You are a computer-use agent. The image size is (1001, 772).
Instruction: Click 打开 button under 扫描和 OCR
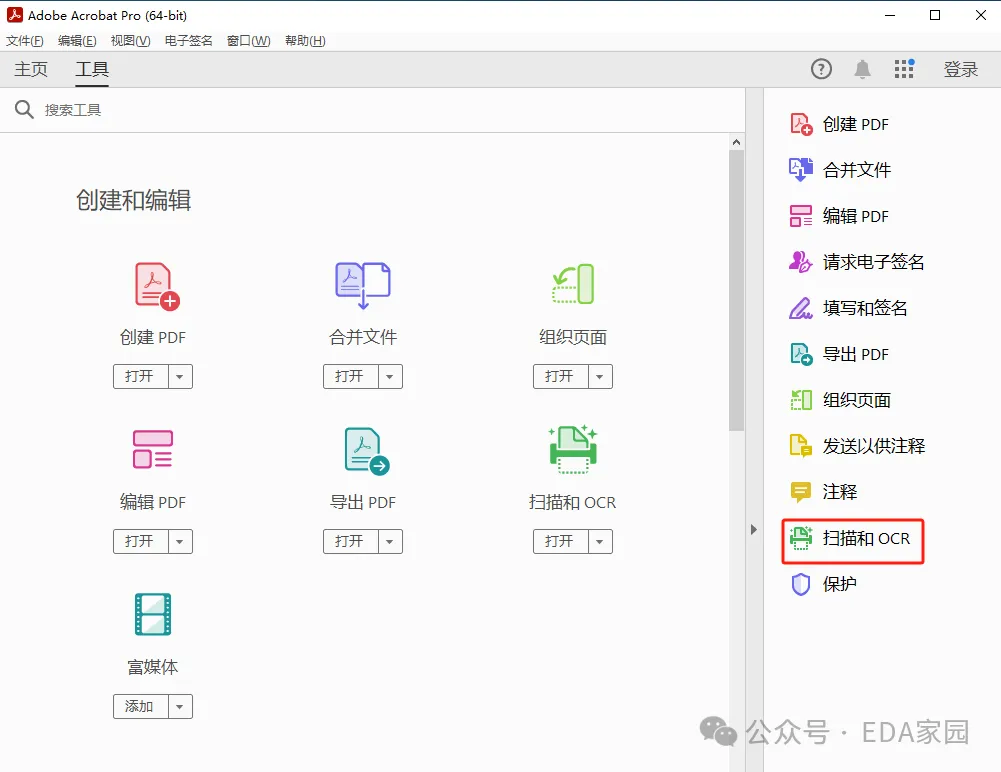pyautogui.click(x=561, y=541)
